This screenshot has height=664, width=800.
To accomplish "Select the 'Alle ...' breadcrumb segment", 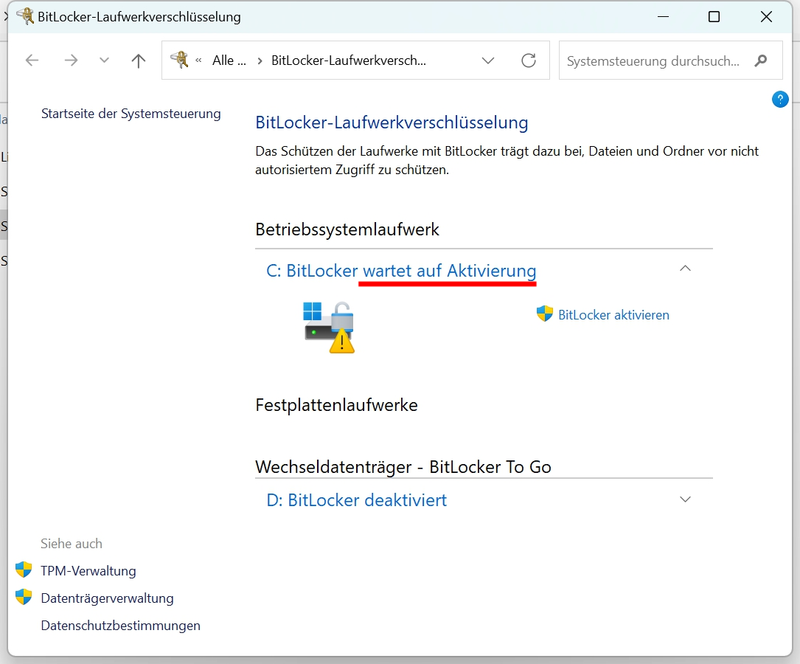I will click(x=228, y=61).
